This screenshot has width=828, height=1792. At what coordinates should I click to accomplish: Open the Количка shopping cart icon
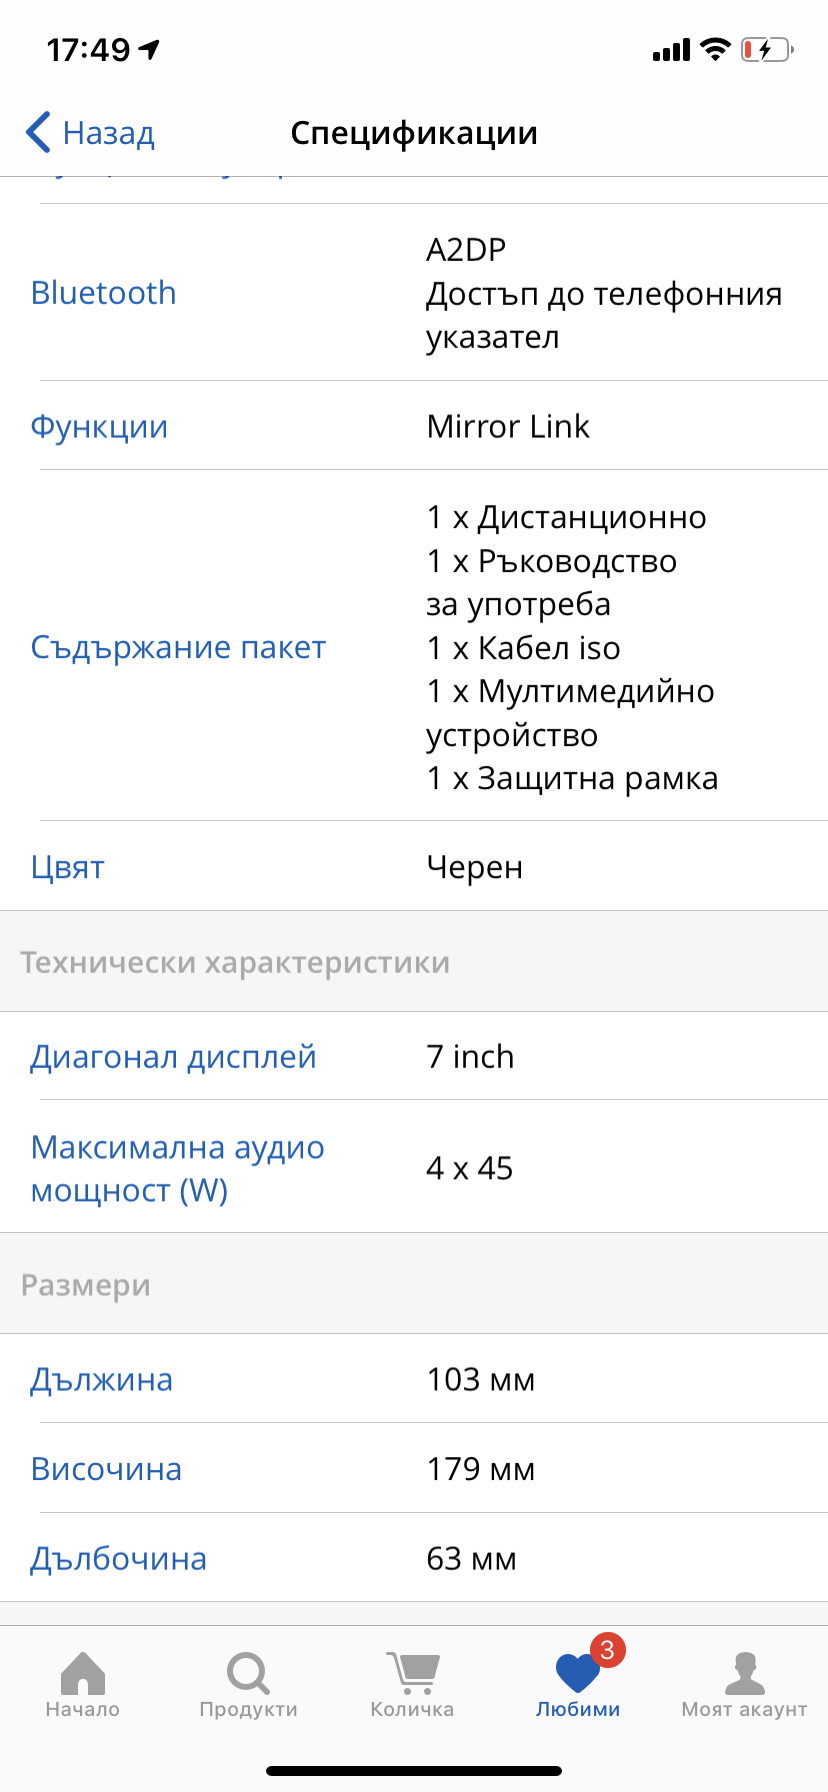(x=412, y=1672)
